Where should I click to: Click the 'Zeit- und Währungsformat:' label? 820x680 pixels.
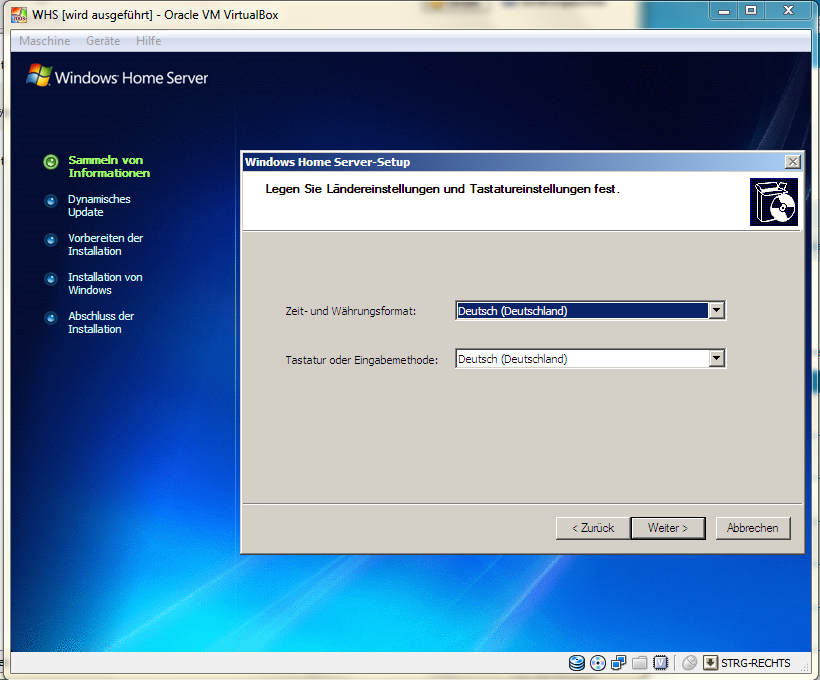coord(350,311)
